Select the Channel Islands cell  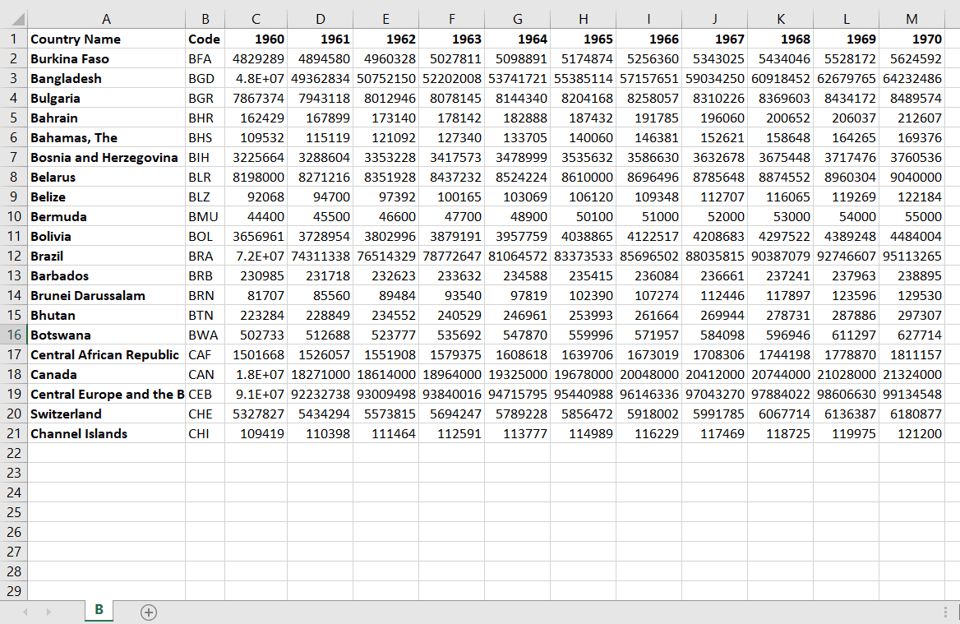point(107,434)
